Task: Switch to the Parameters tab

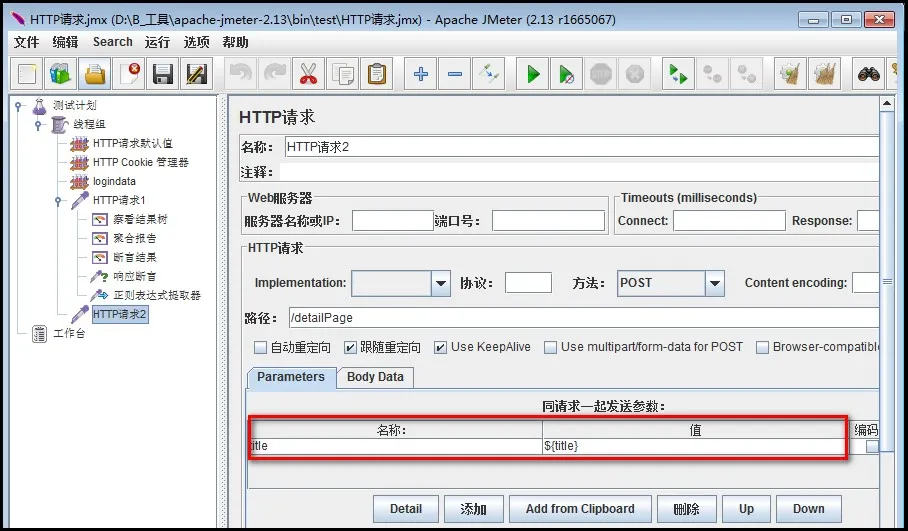Action: click(x=291, y=377)
